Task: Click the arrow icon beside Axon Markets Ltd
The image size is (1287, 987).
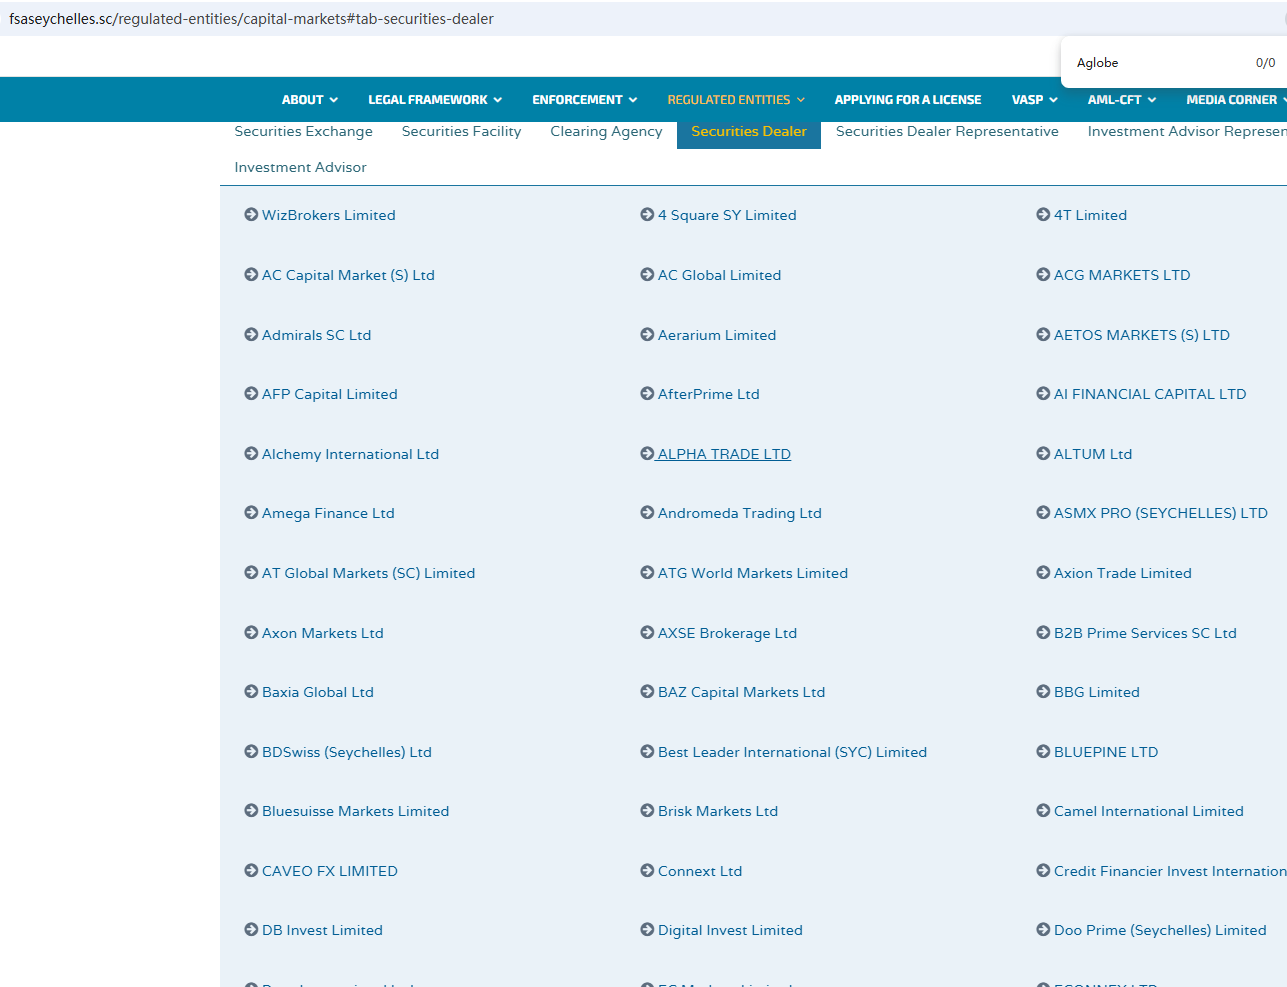Action: 251,633
